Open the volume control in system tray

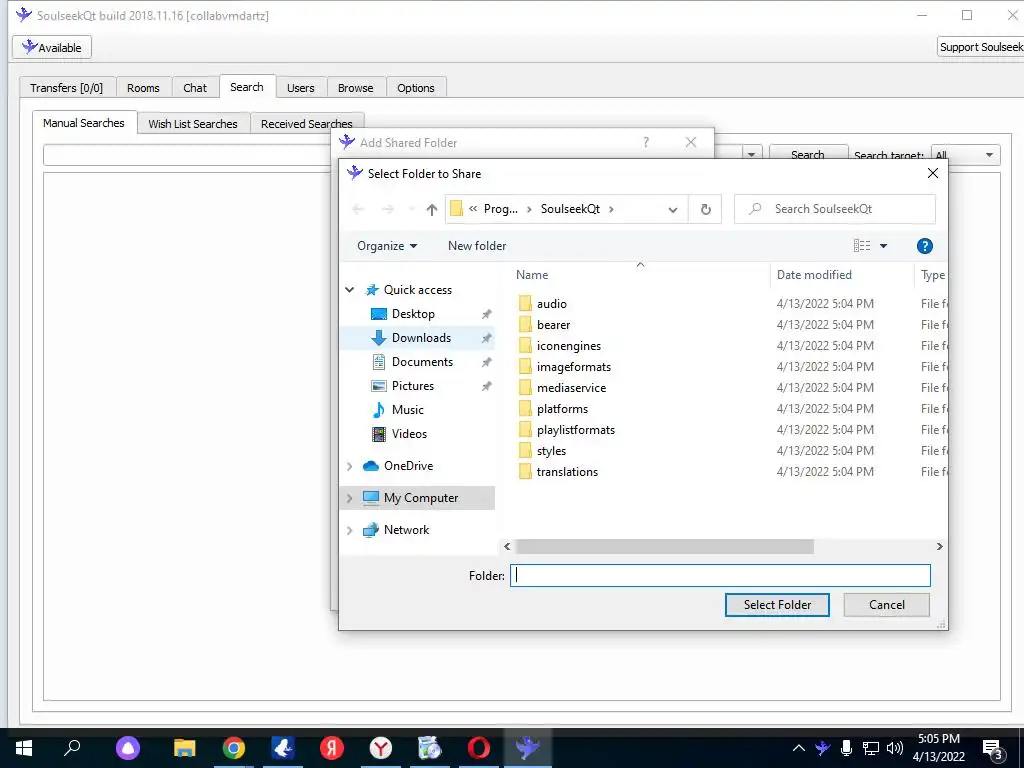click(895, 748)
